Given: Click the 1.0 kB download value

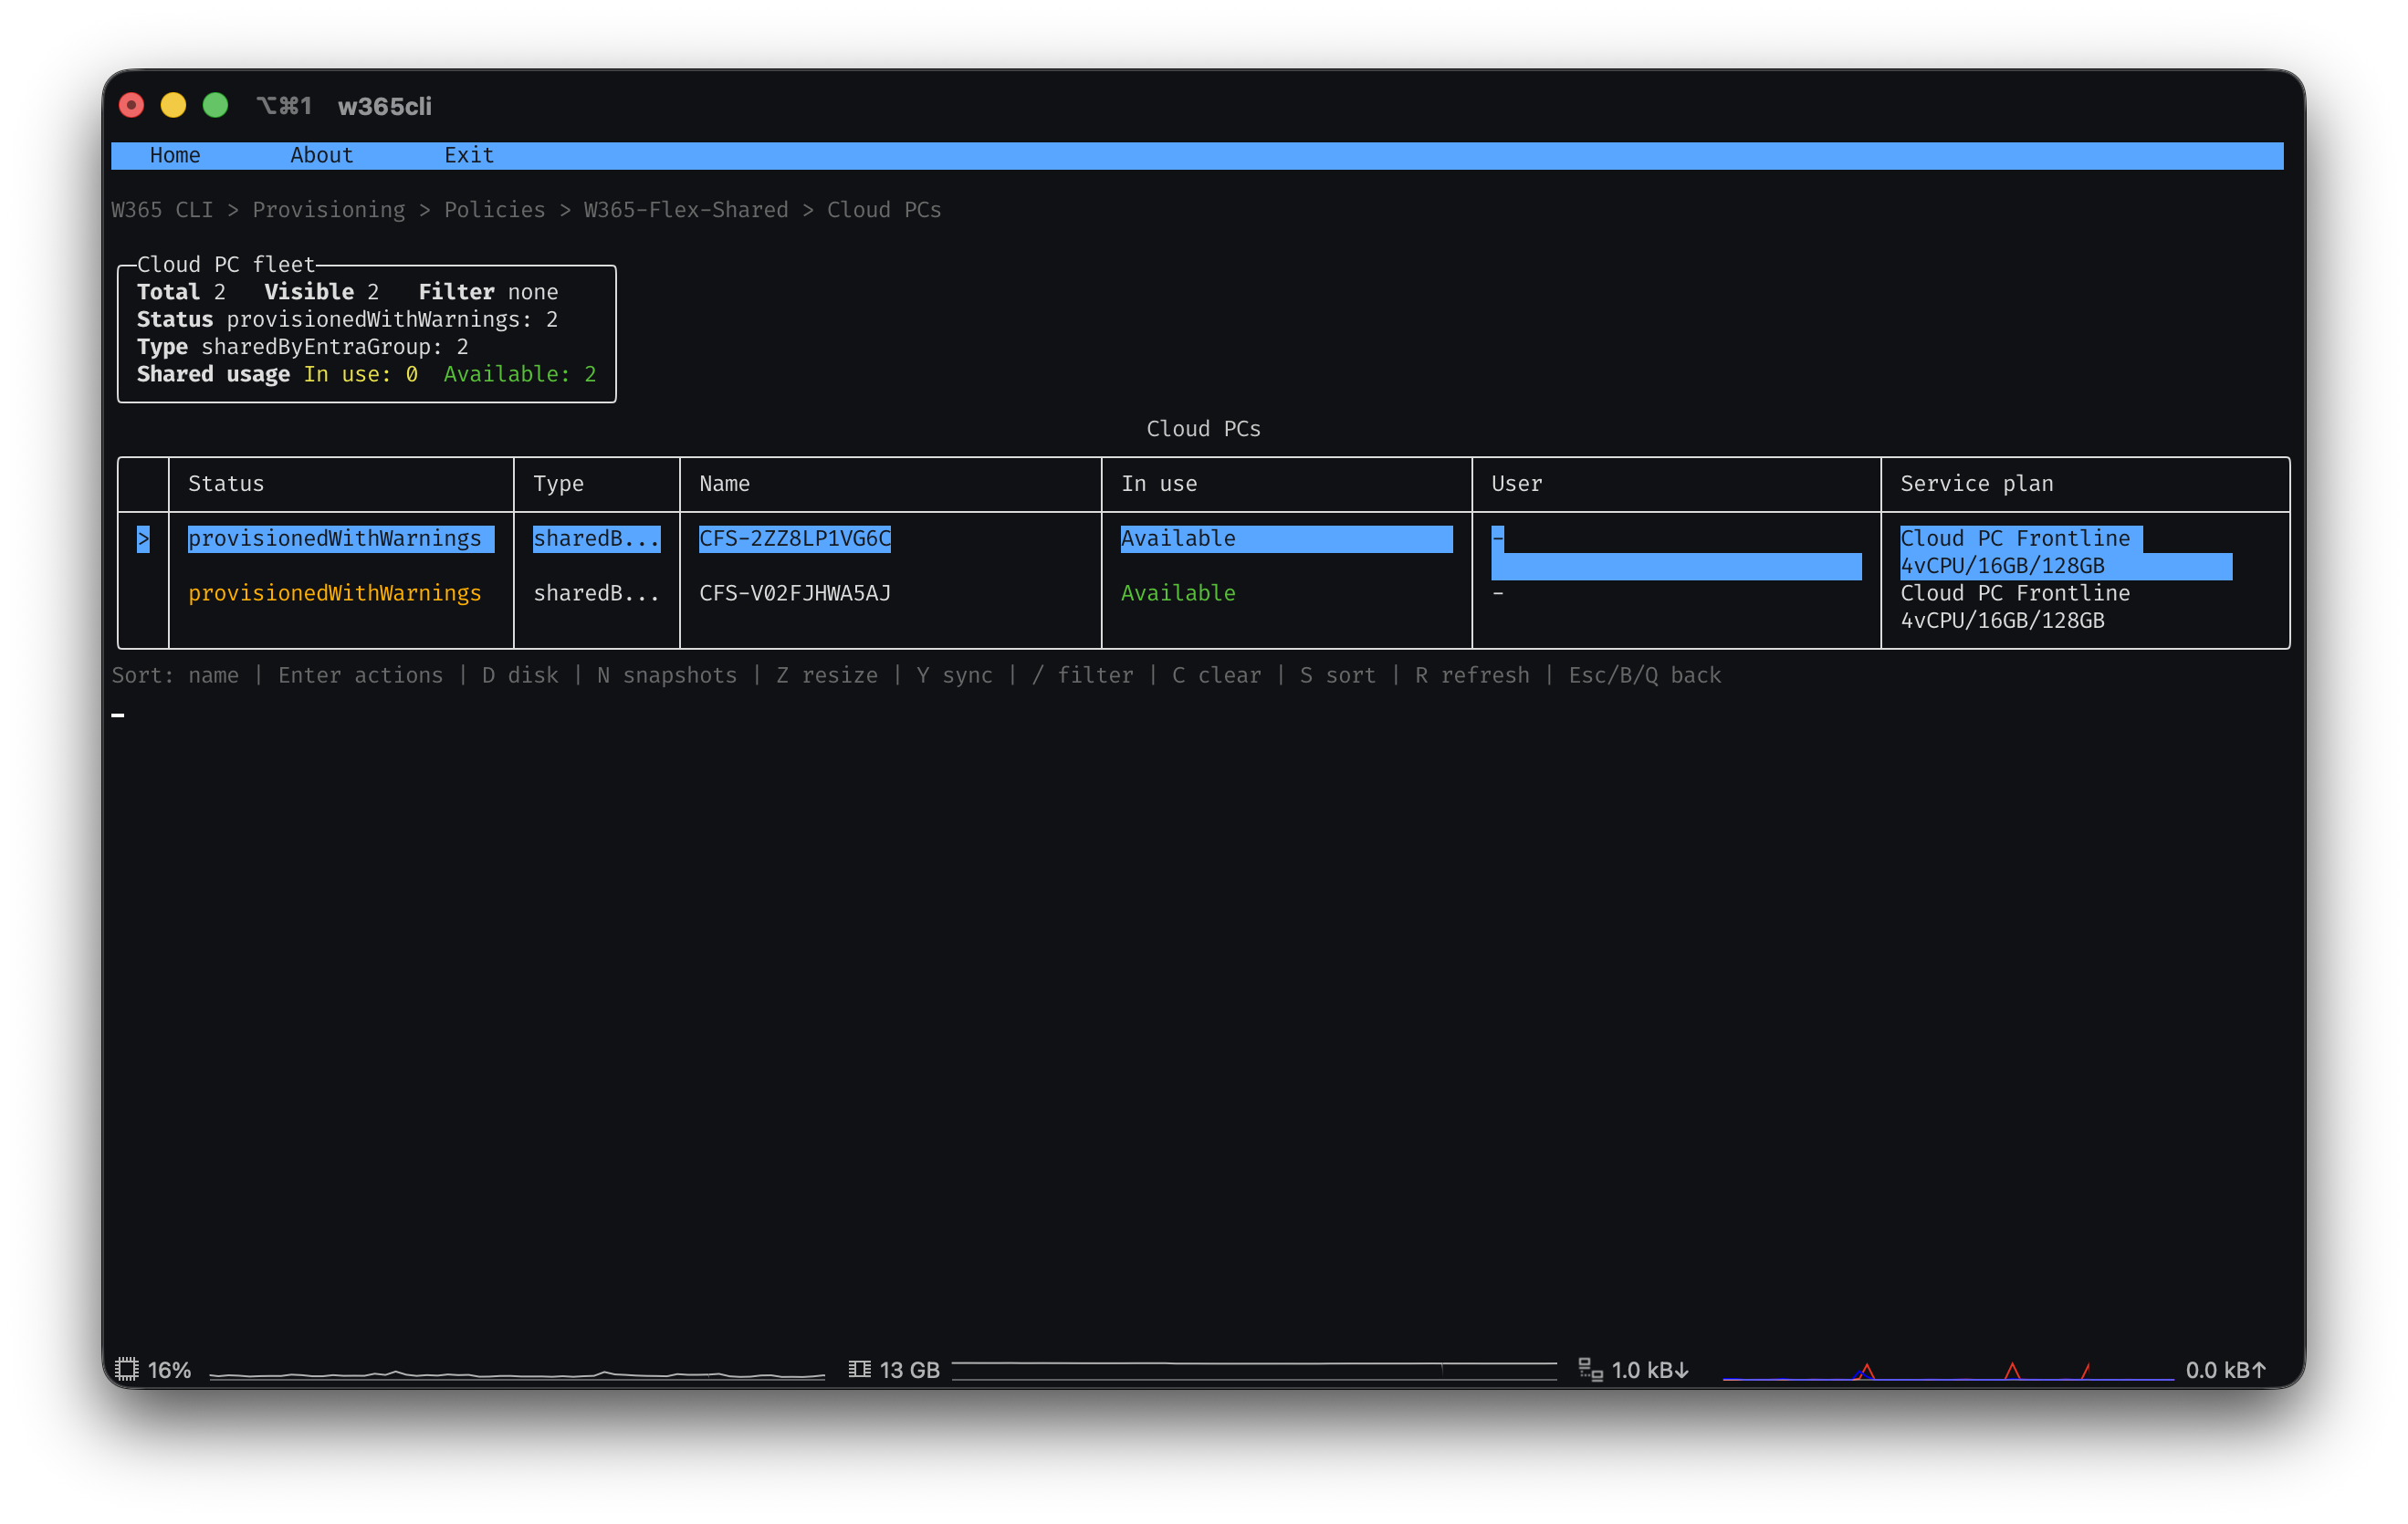Looking at the screenshot, I should pyautogui.click(x=1650, y=1369).
